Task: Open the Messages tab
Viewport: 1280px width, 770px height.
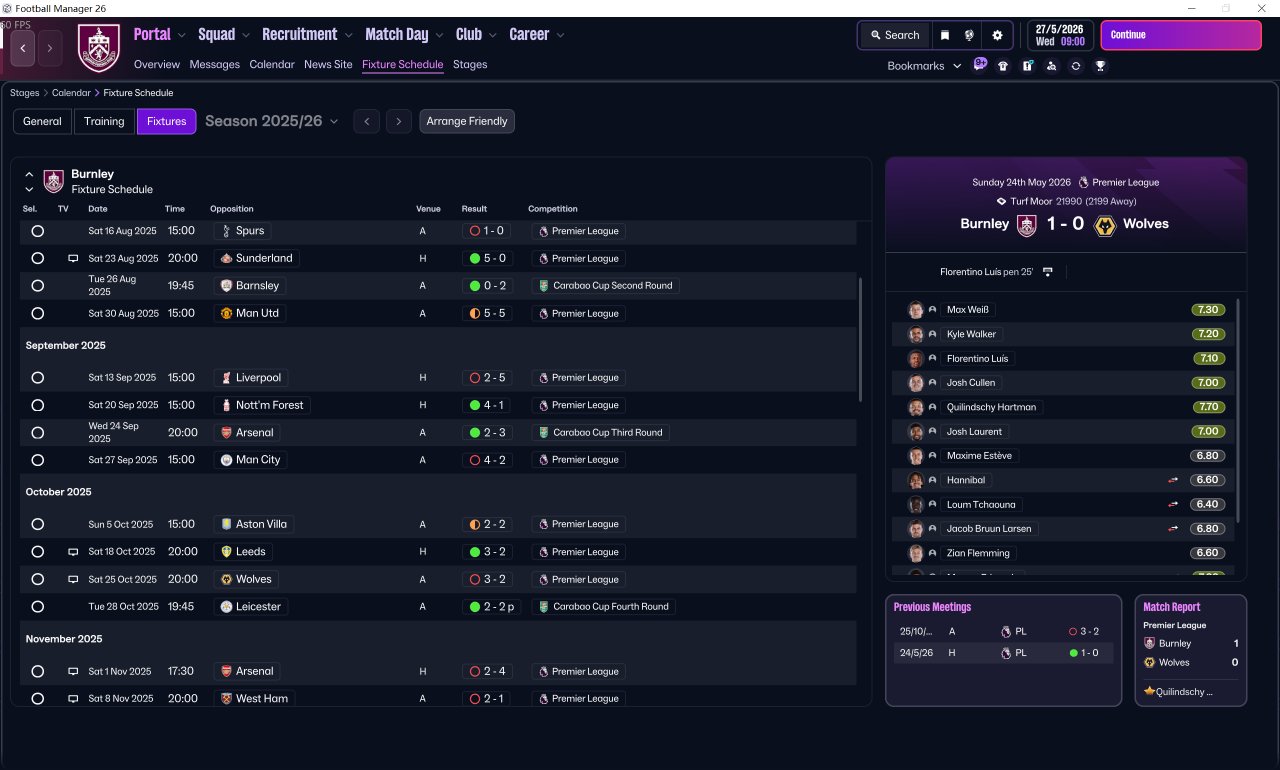Action: [x=214, y=64]
